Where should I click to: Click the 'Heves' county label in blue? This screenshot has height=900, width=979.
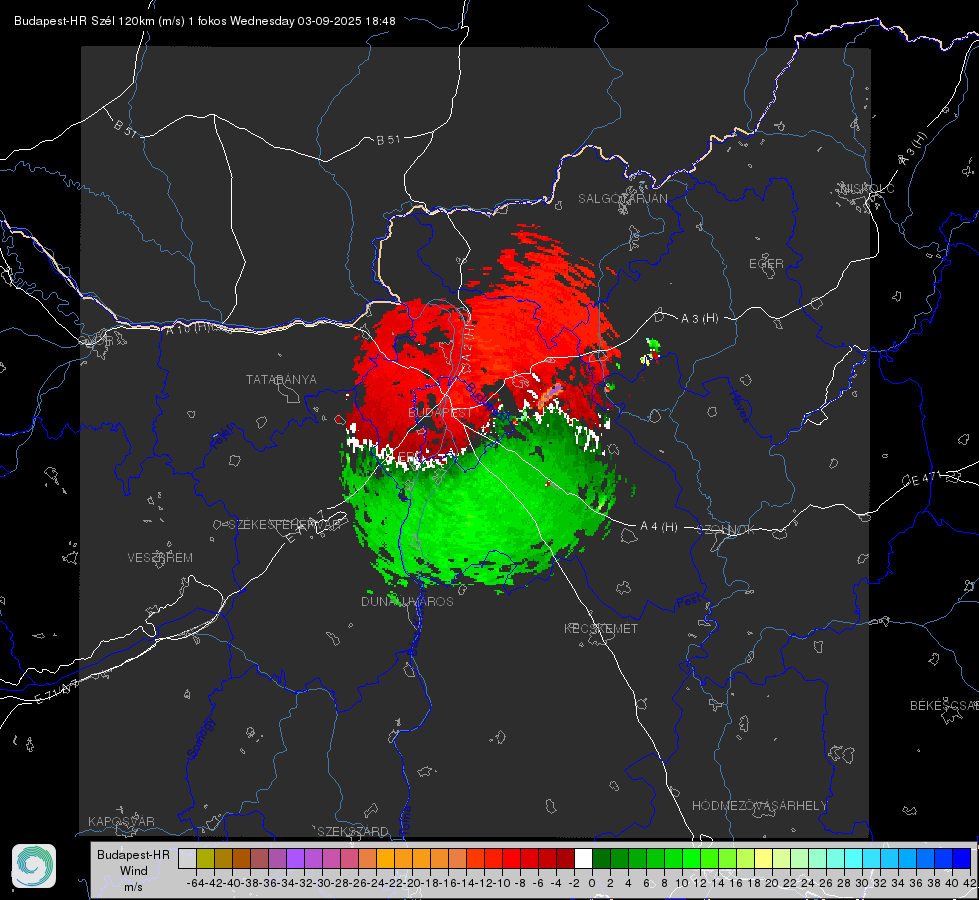[739, 406]
